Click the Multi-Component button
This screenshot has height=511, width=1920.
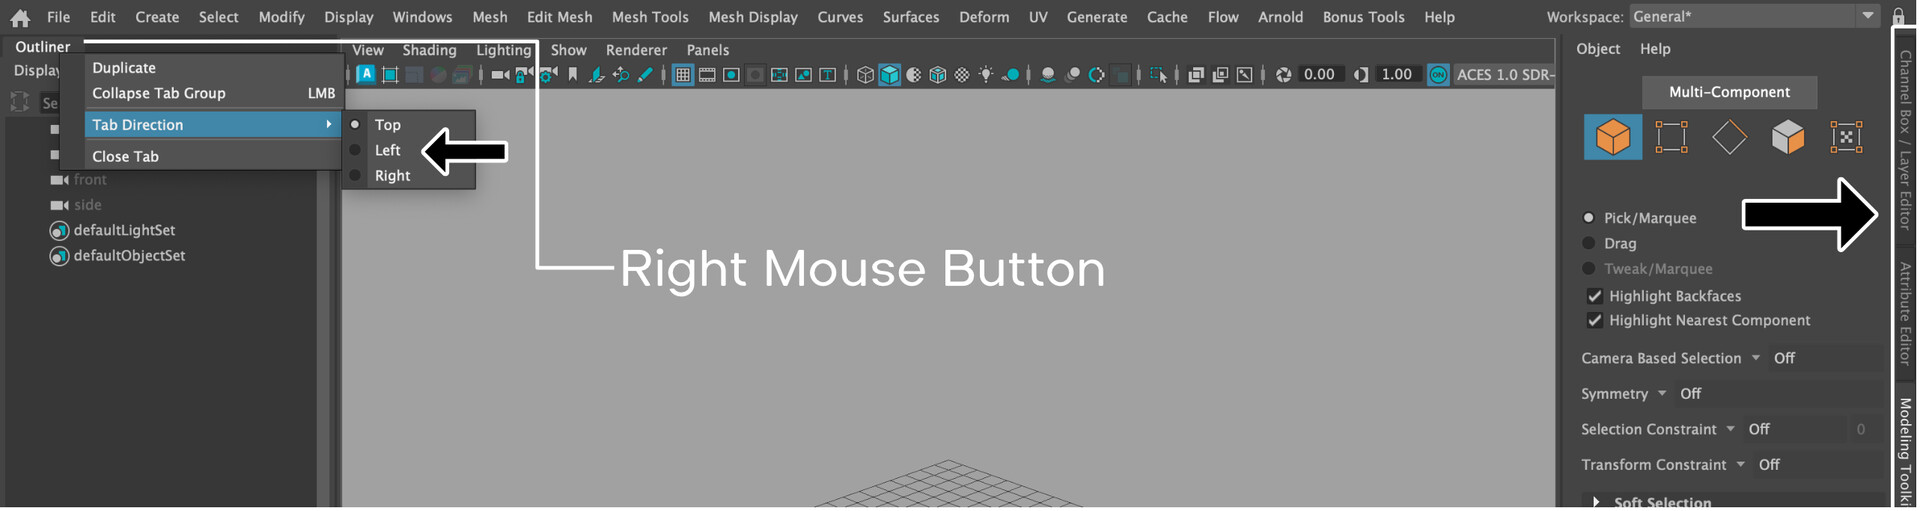click(x=1729, y=92)
